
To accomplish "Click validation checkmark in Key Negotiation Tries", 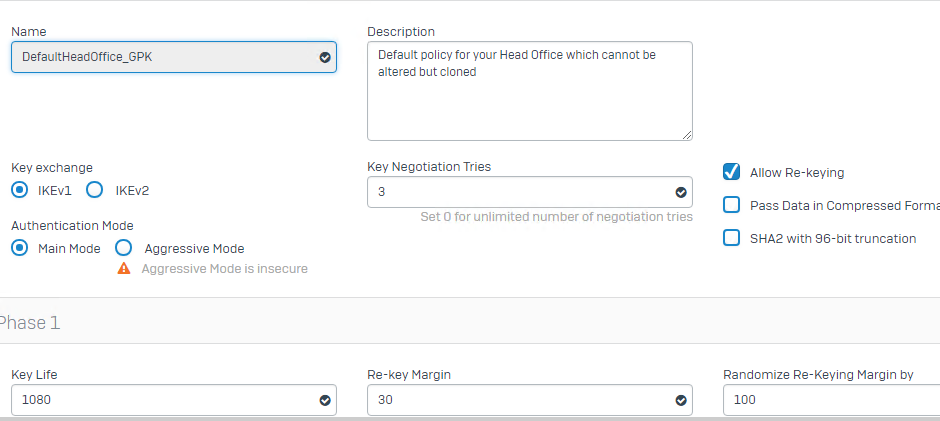I will (x=681, y=193).
